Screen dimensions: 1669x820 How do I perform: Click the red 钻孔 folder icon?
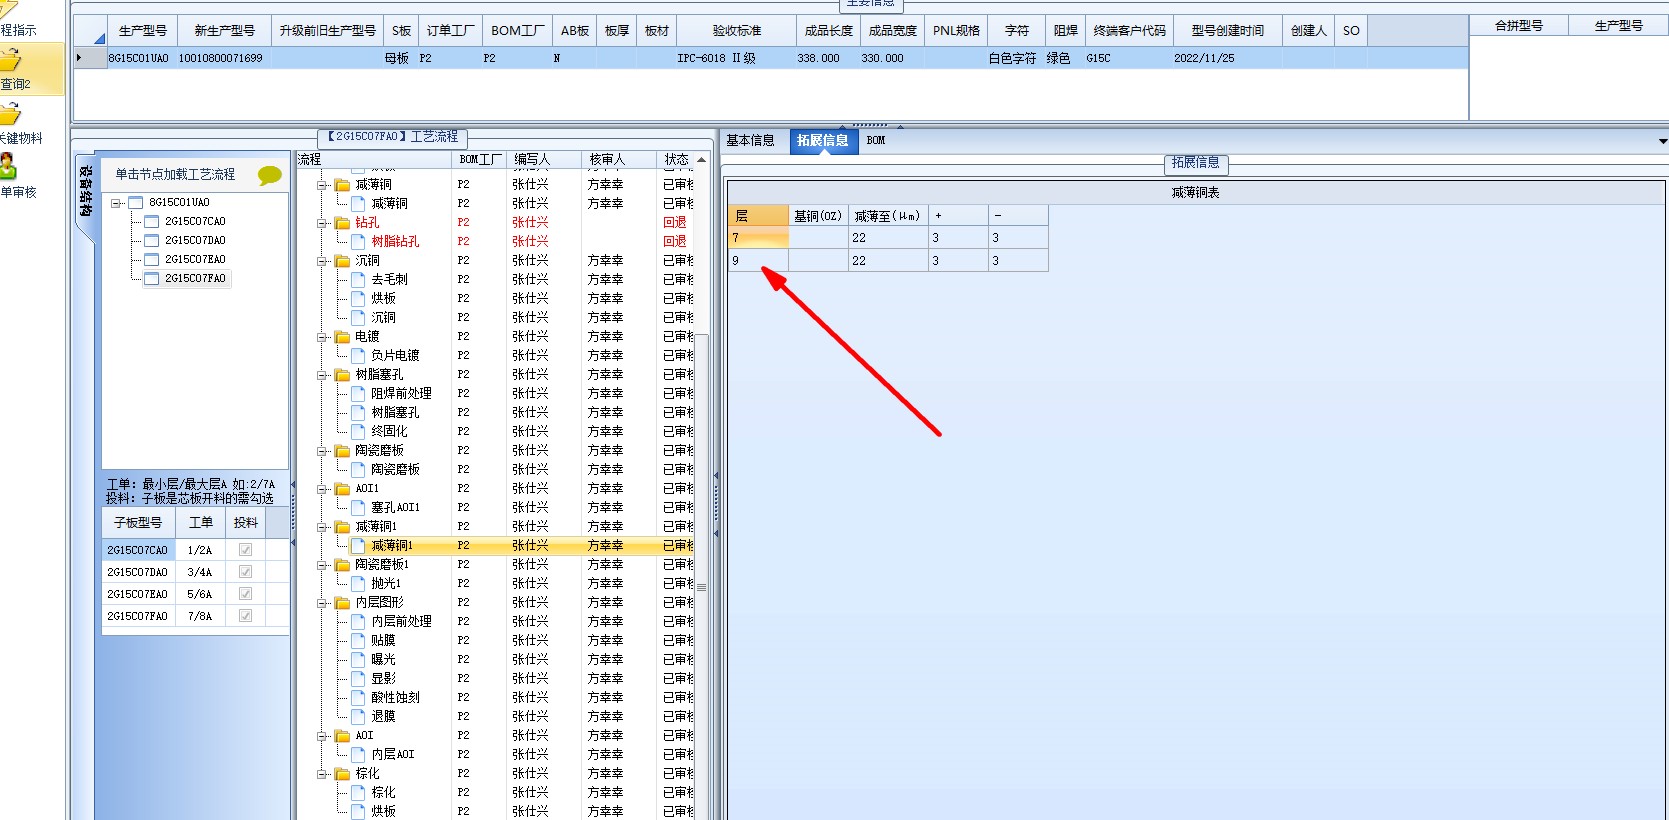click(342, 222)
